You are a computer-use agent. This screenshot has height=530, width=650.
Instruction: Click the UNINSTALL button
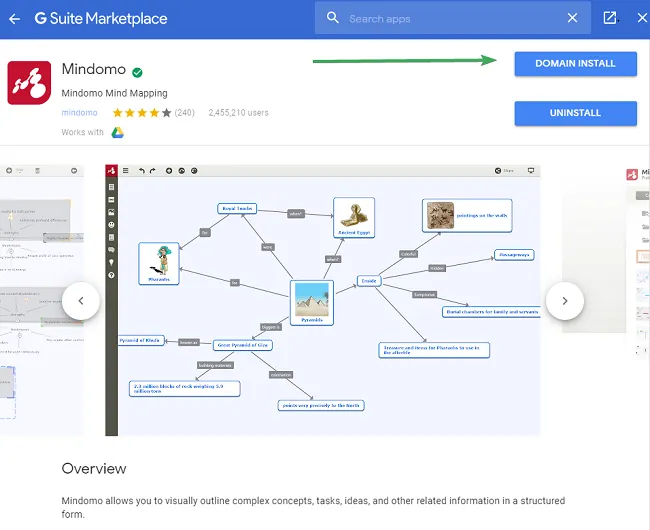(575, 113)
